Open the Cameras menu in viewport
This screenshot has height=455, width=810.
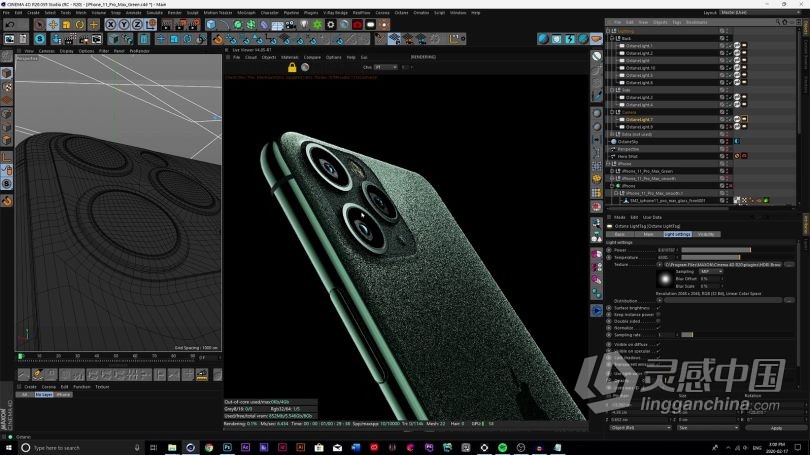46,51
